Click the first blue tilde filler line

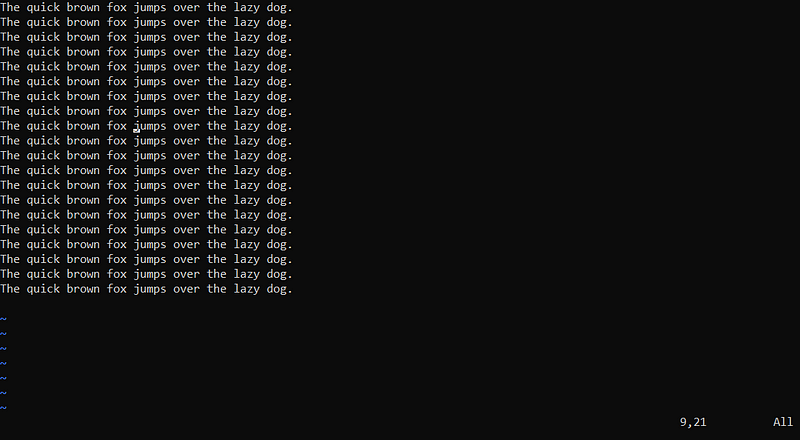pyautogui.click(x=3, y=319)
